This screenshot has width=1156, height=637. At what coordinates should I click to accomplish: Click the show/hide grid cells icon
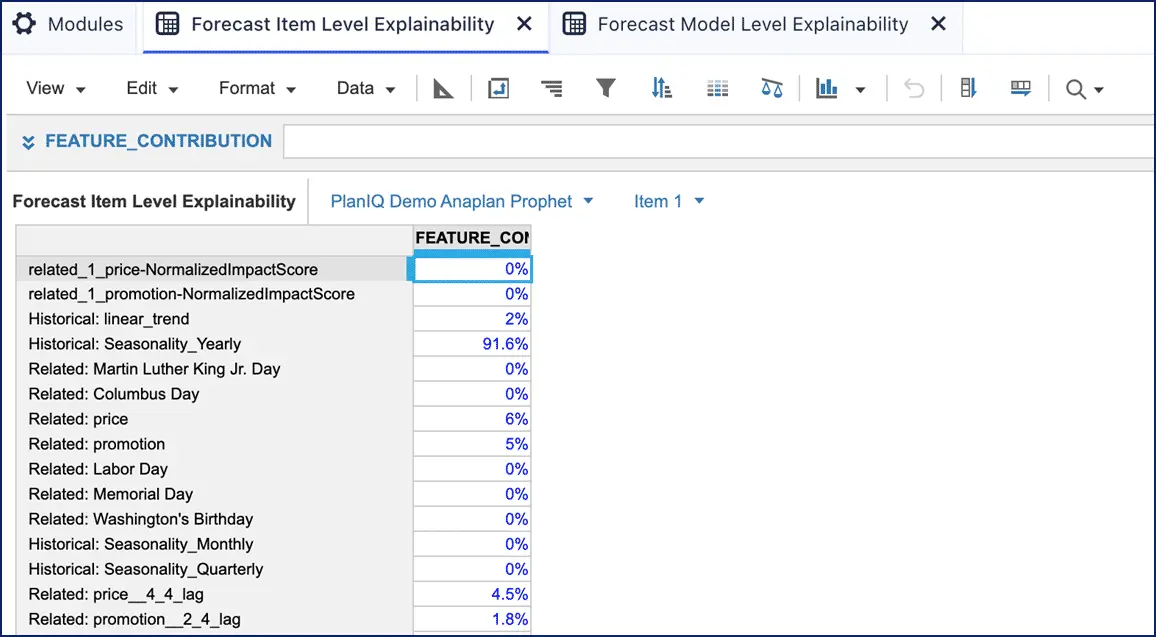pos(717,88)
